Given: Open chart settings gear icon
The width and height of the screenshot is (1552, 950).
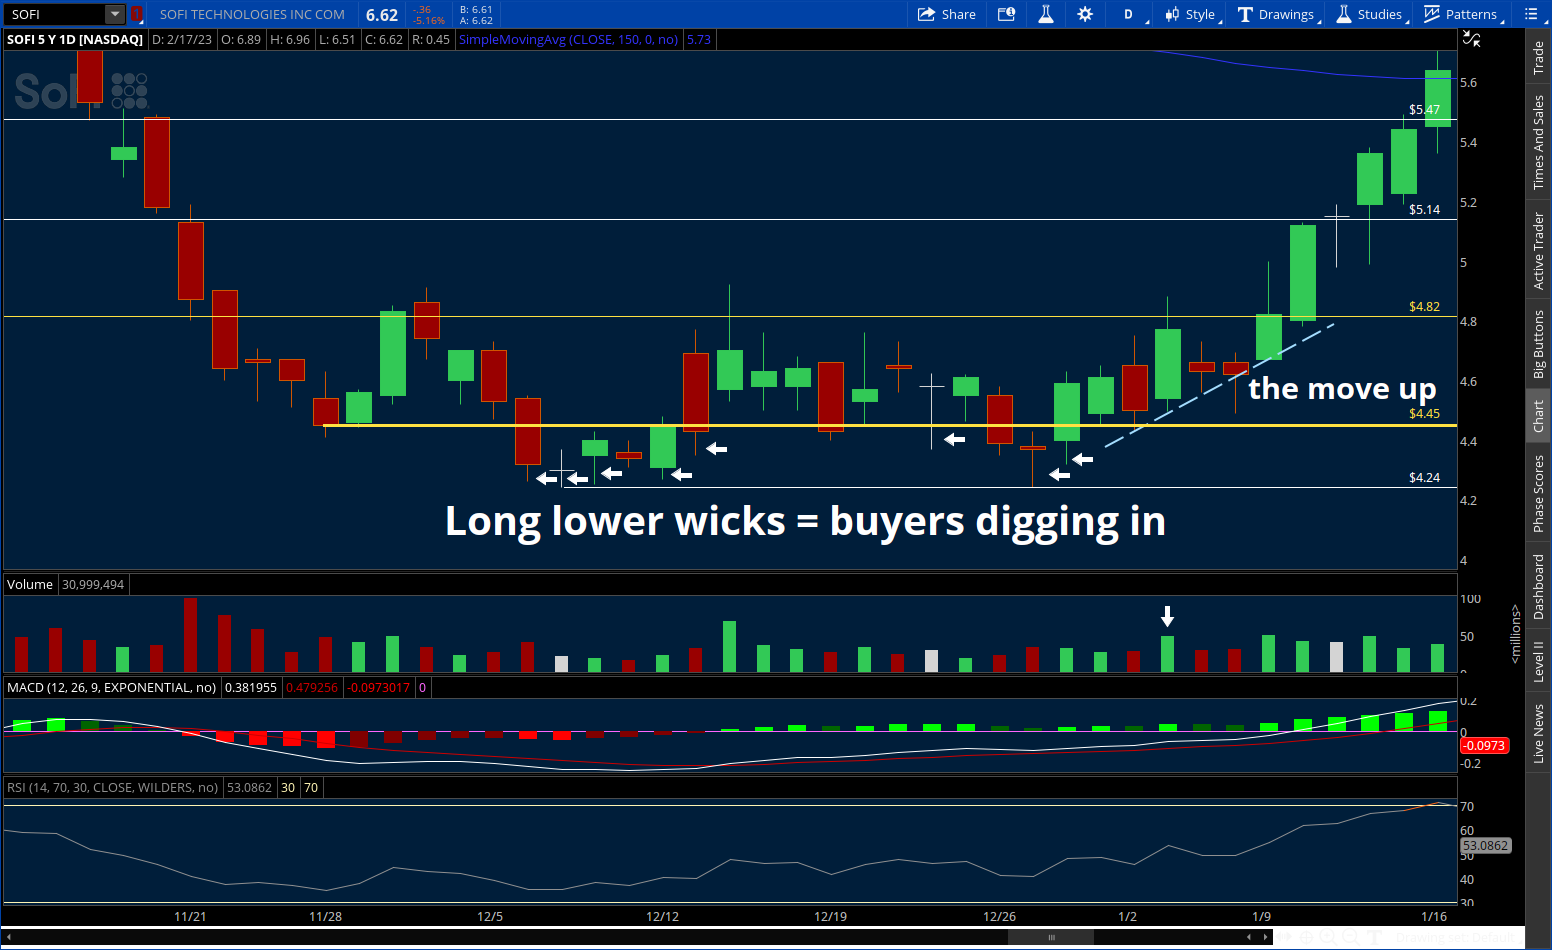Looking at the screenshot, I should point(1085,14).
